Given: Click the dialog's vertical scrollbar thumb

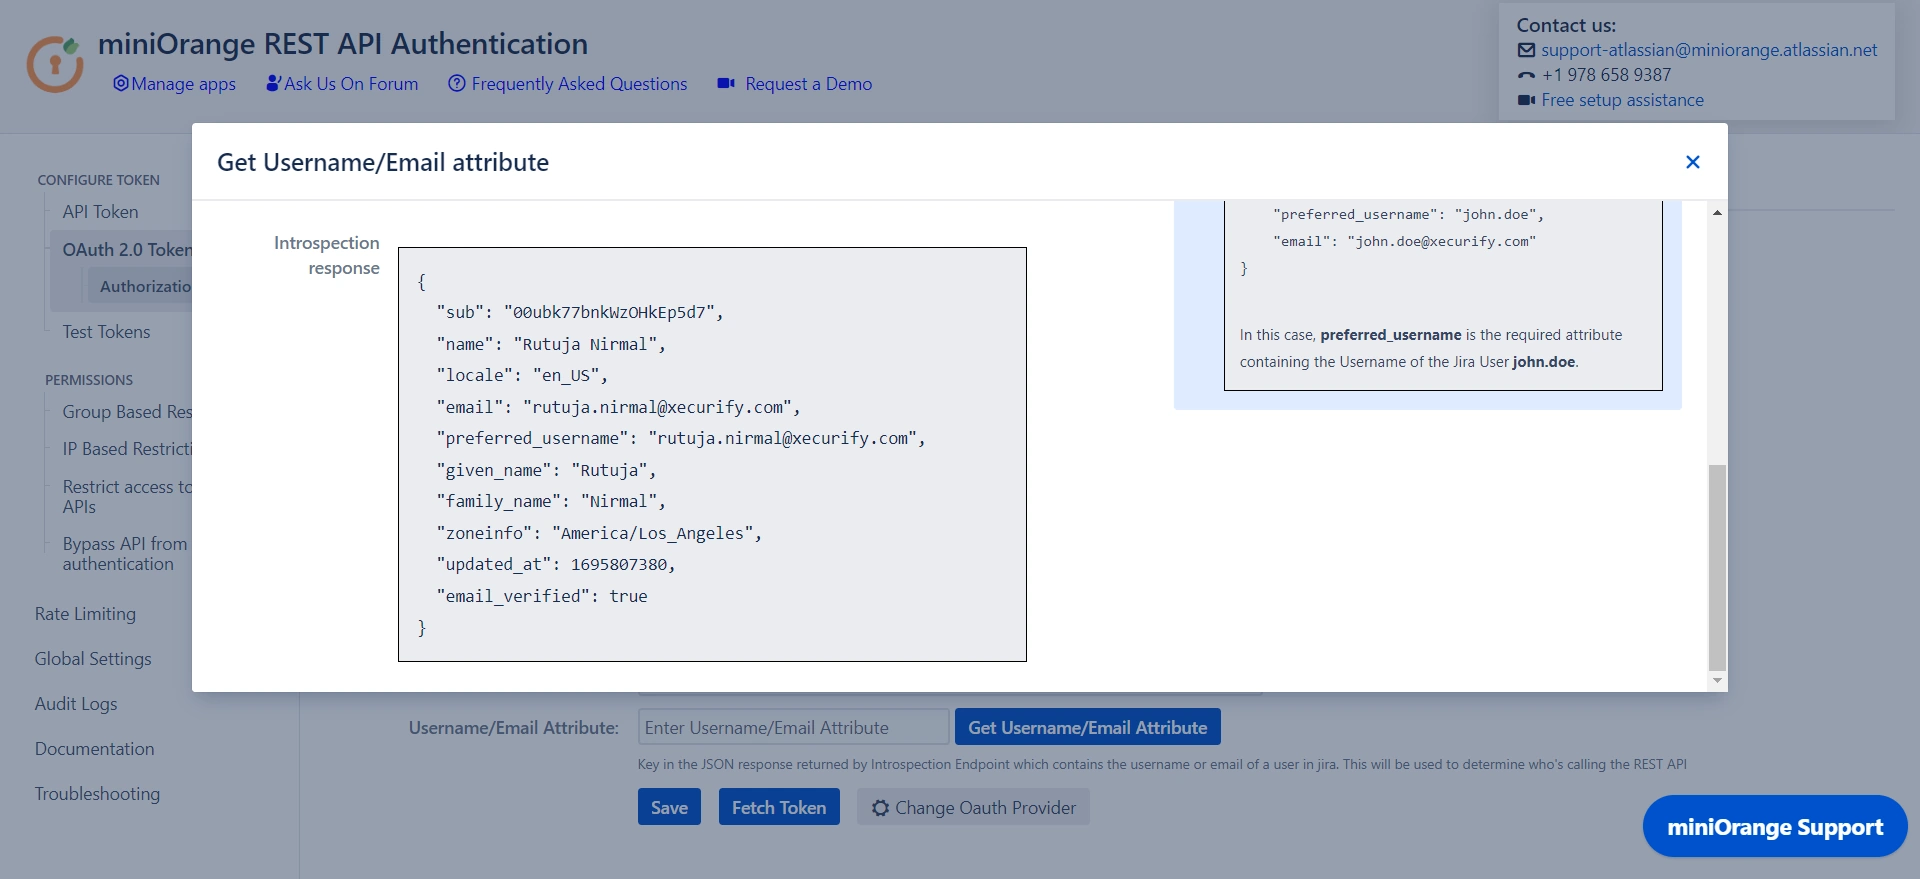Looking at the screenshot, I should coord(1717,567).
